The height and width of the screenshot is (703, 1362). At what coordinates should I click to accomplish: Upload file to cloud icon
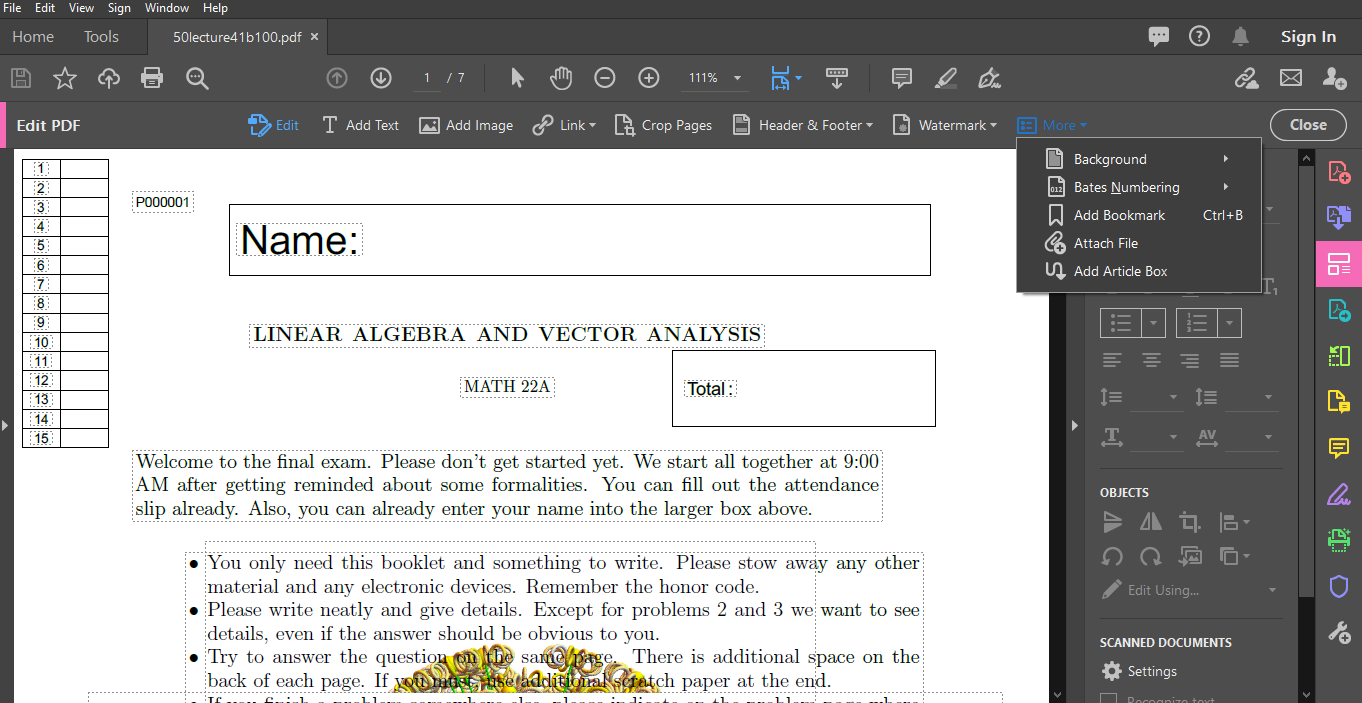108,78
